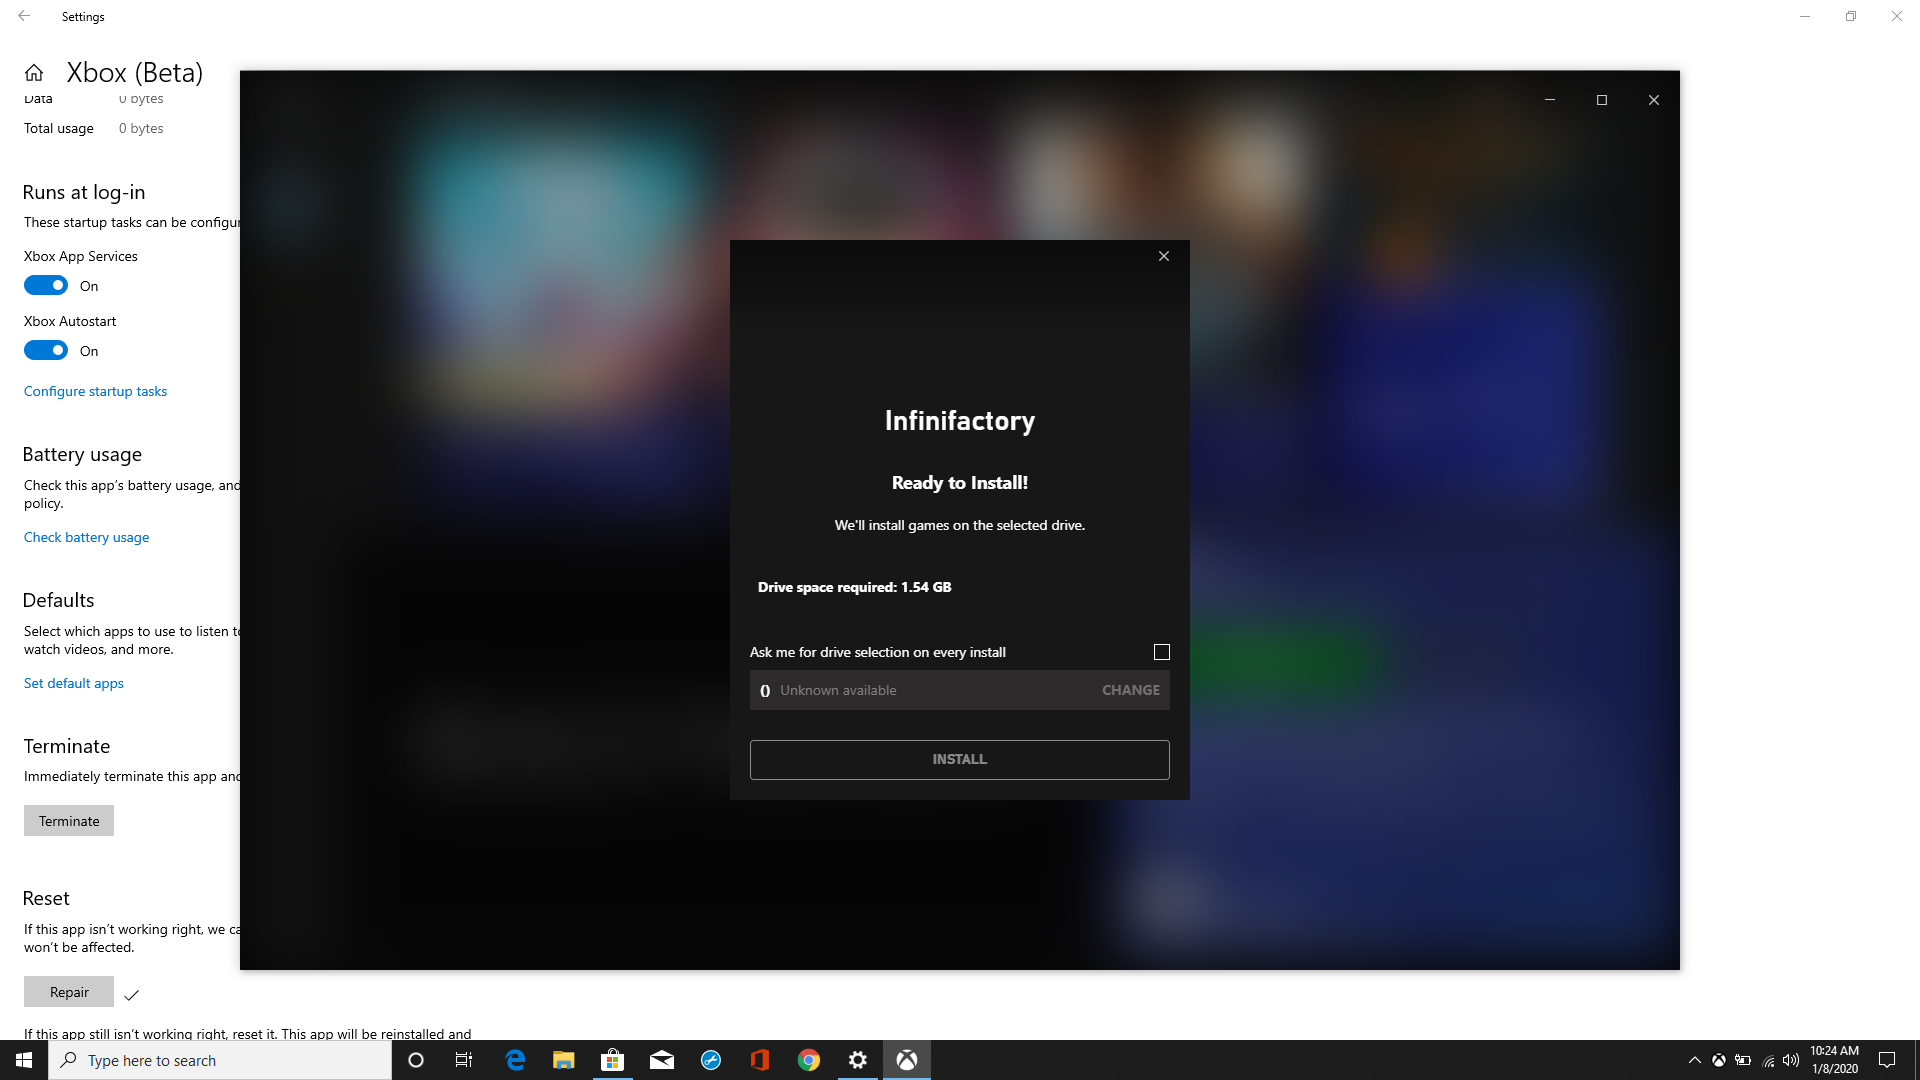Image resolution: width=1920 pixels, height=1080 pixels.
Task: Click the Repair button
Action: point(69,992)
